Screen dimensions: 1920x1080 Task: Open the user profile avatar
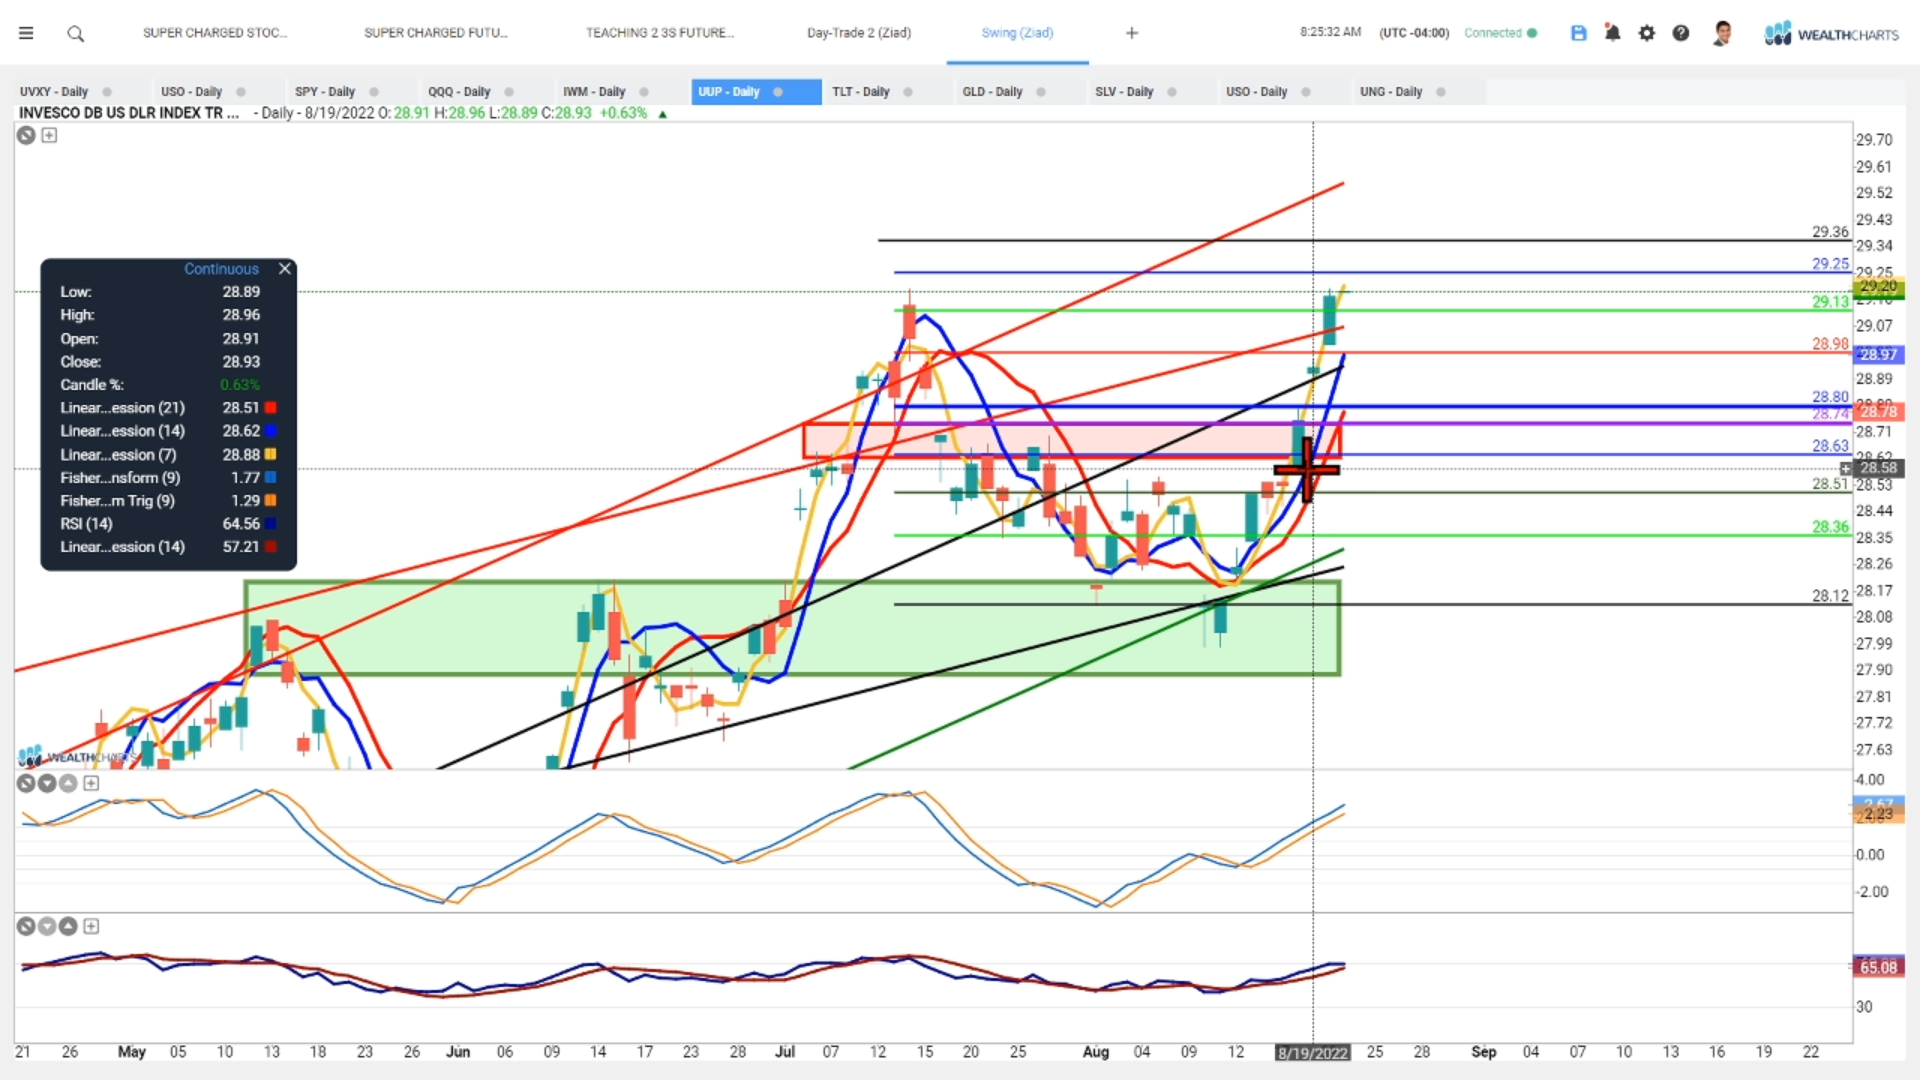pos(1722,33)
